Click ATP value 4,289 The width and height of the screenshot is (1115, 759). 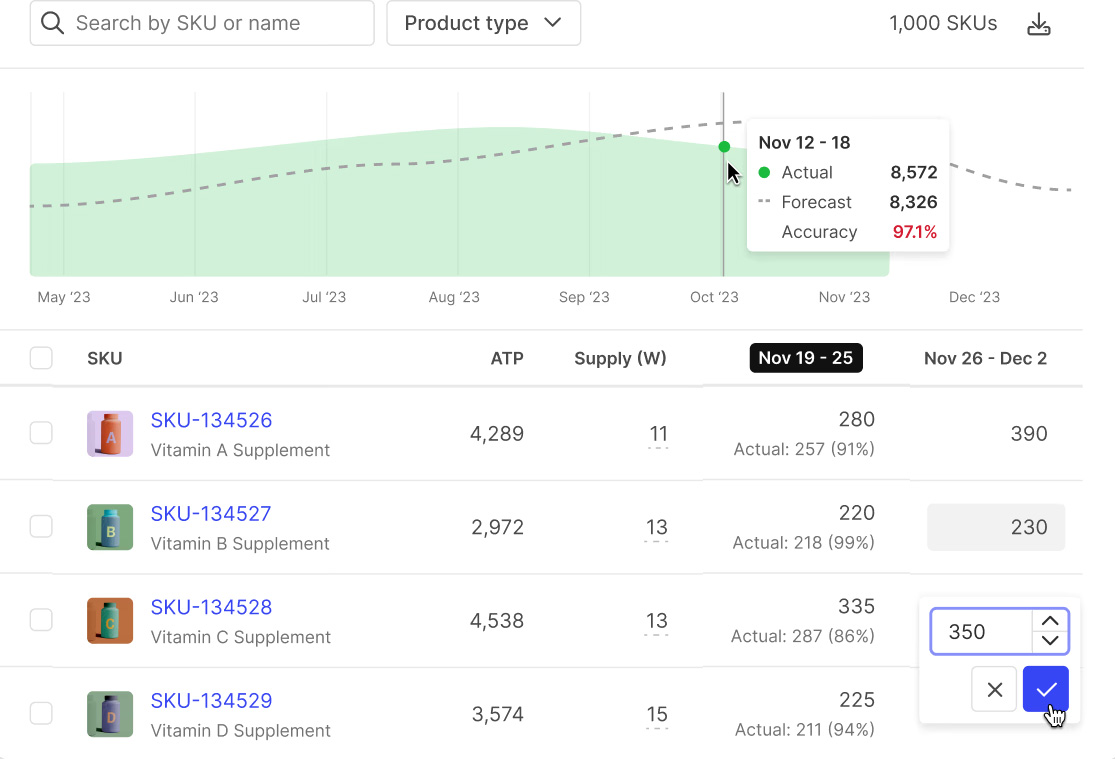coord(496,434)
